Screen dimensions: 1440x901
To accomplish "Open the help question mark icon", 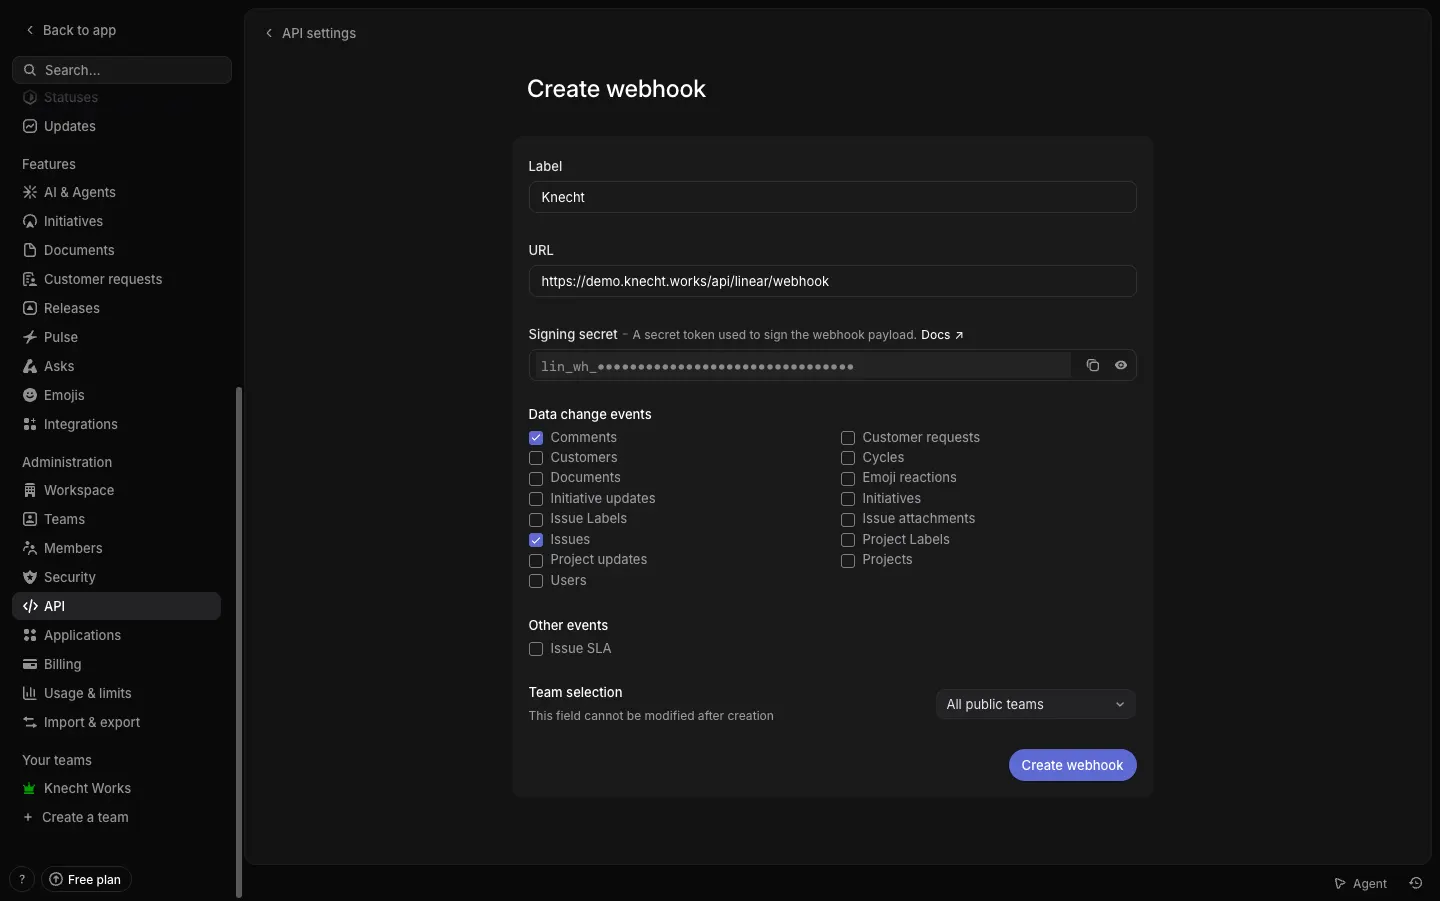I will 22,880.
